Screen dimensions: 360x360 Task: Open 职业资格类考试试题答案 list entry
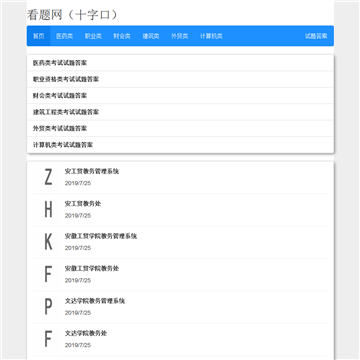180,79
